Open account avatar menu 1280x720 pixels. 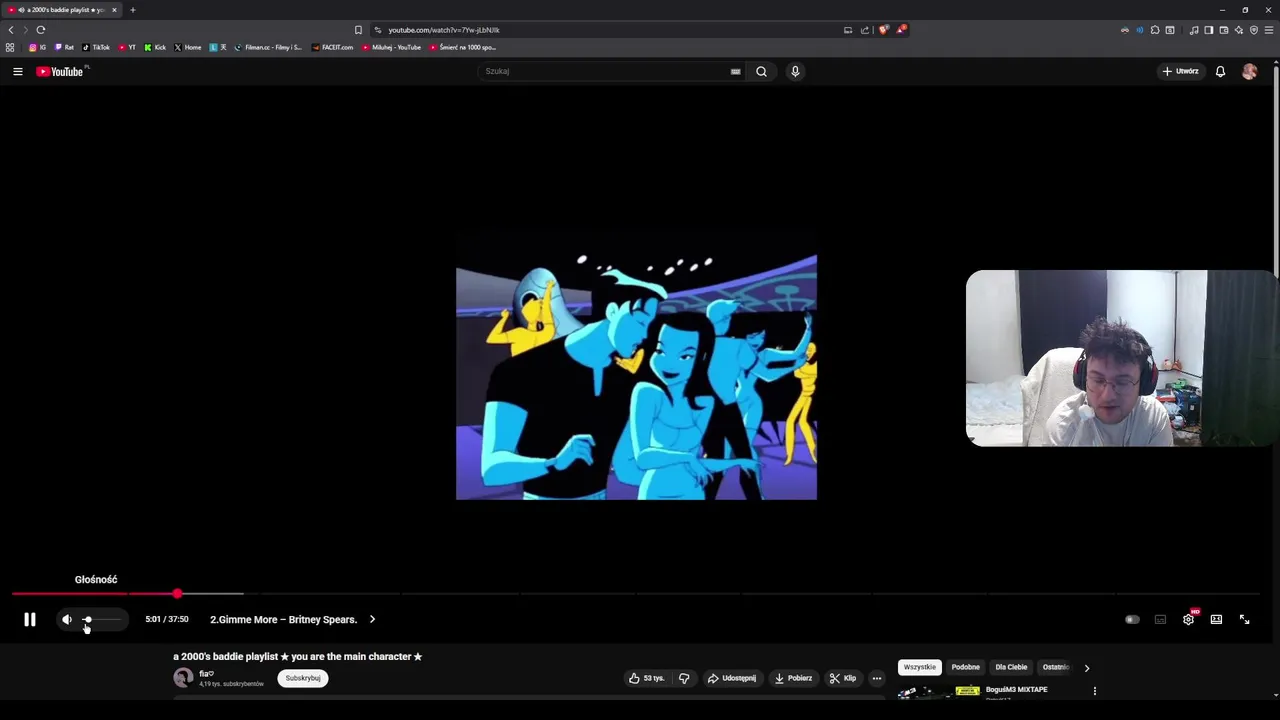(x=1249, y=71)
